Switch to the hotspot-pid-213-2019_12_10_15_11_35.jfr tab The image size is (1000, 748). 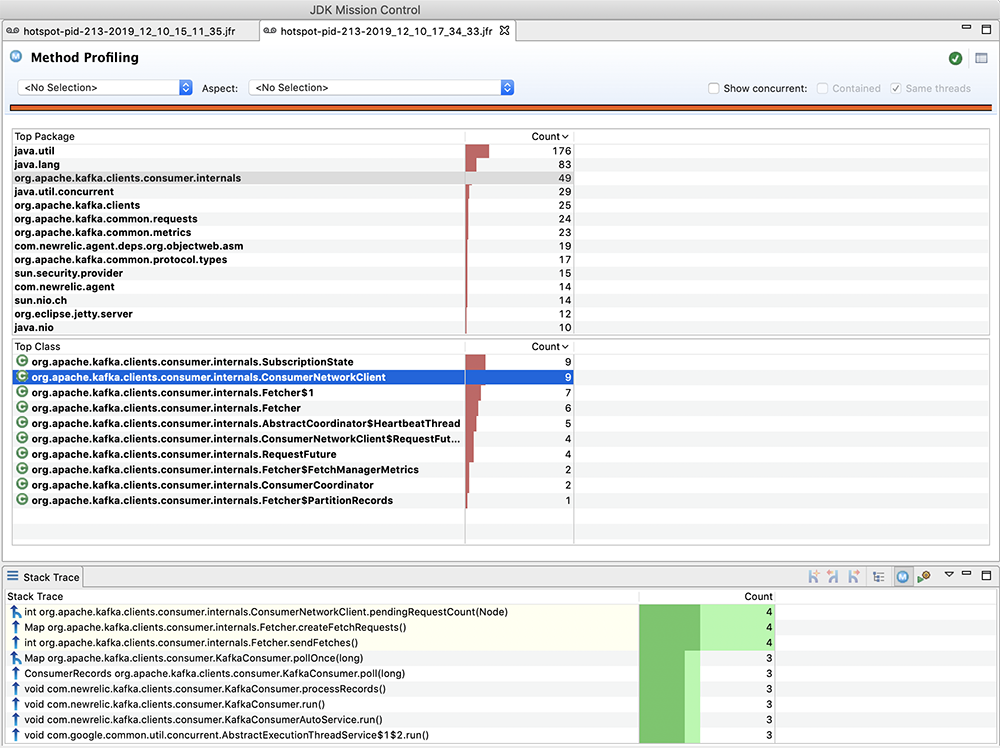coord(130,30)
